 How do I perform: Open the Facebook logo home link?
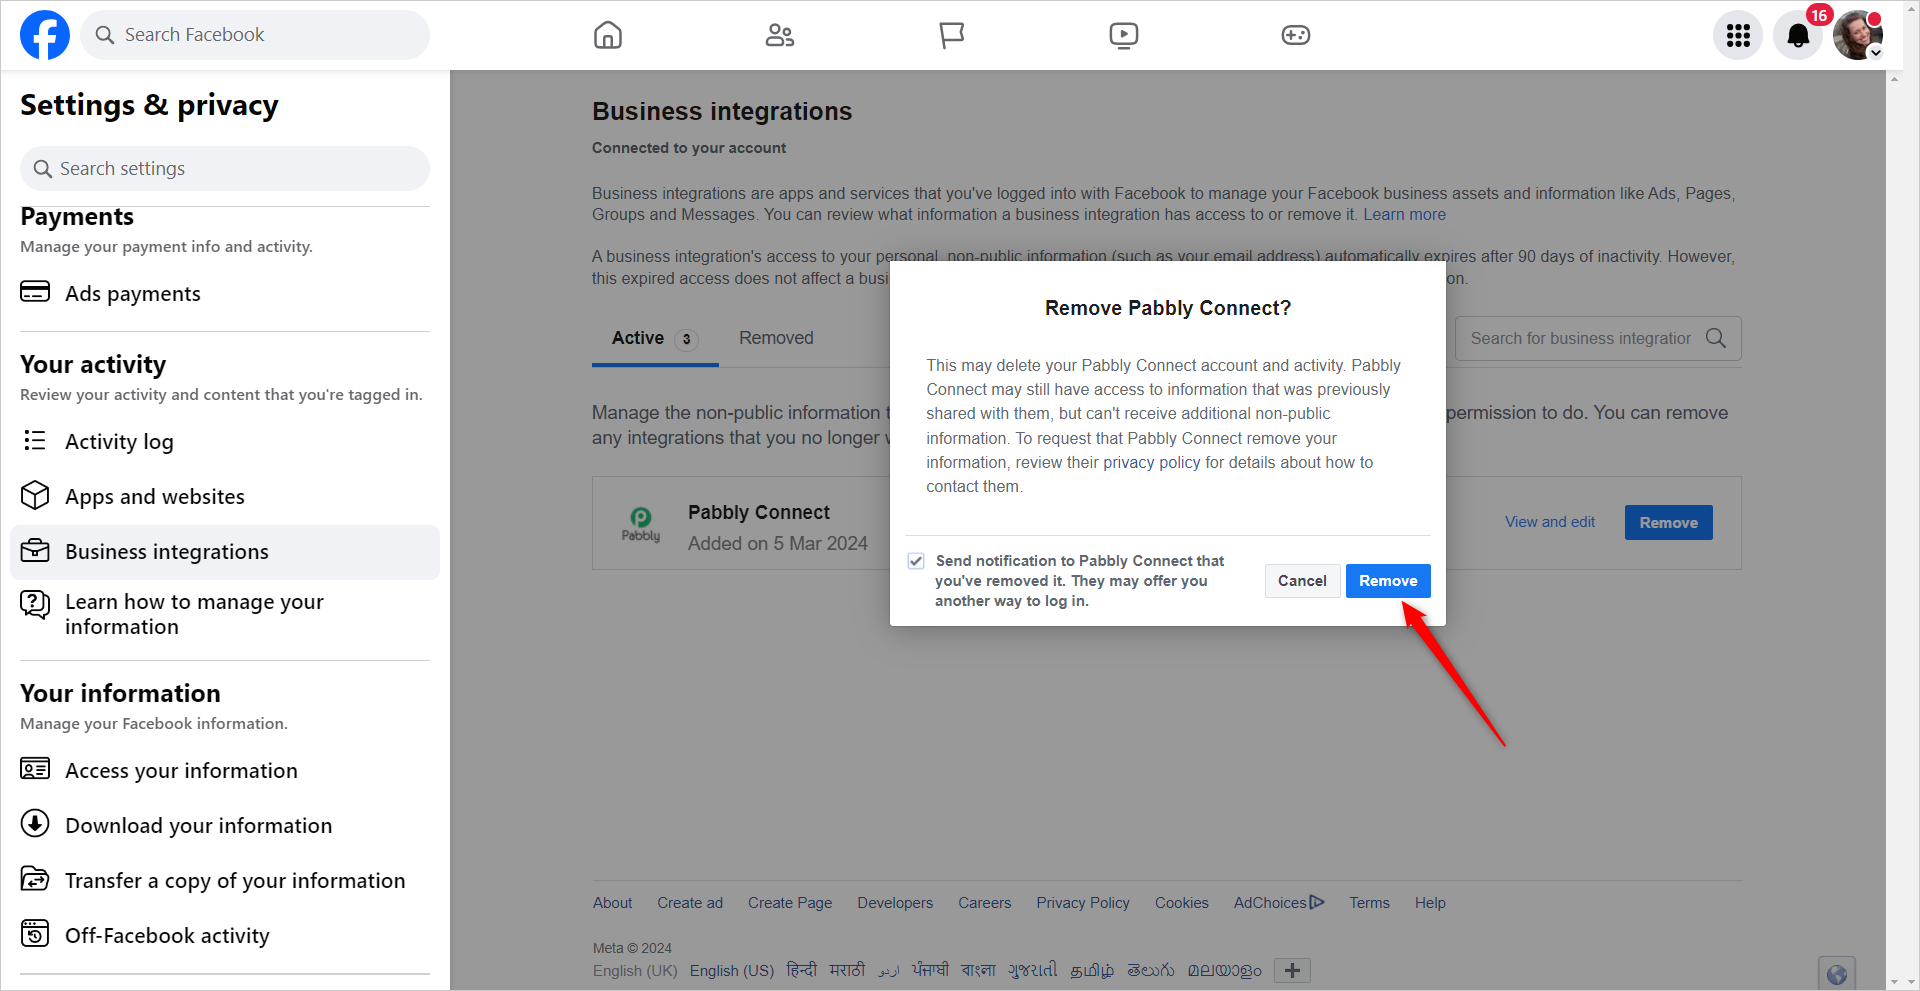(45, 35)
